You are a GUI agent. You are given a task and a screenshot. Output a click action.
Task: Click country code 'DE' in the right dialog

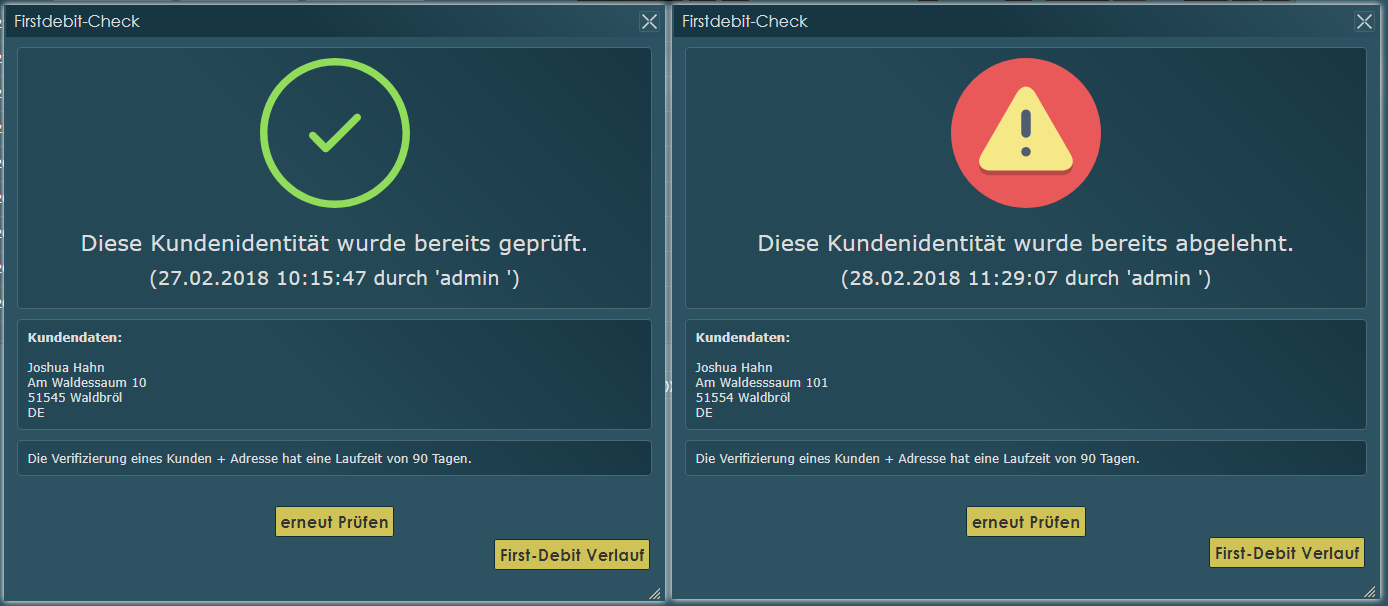click(x=704, y=413)
